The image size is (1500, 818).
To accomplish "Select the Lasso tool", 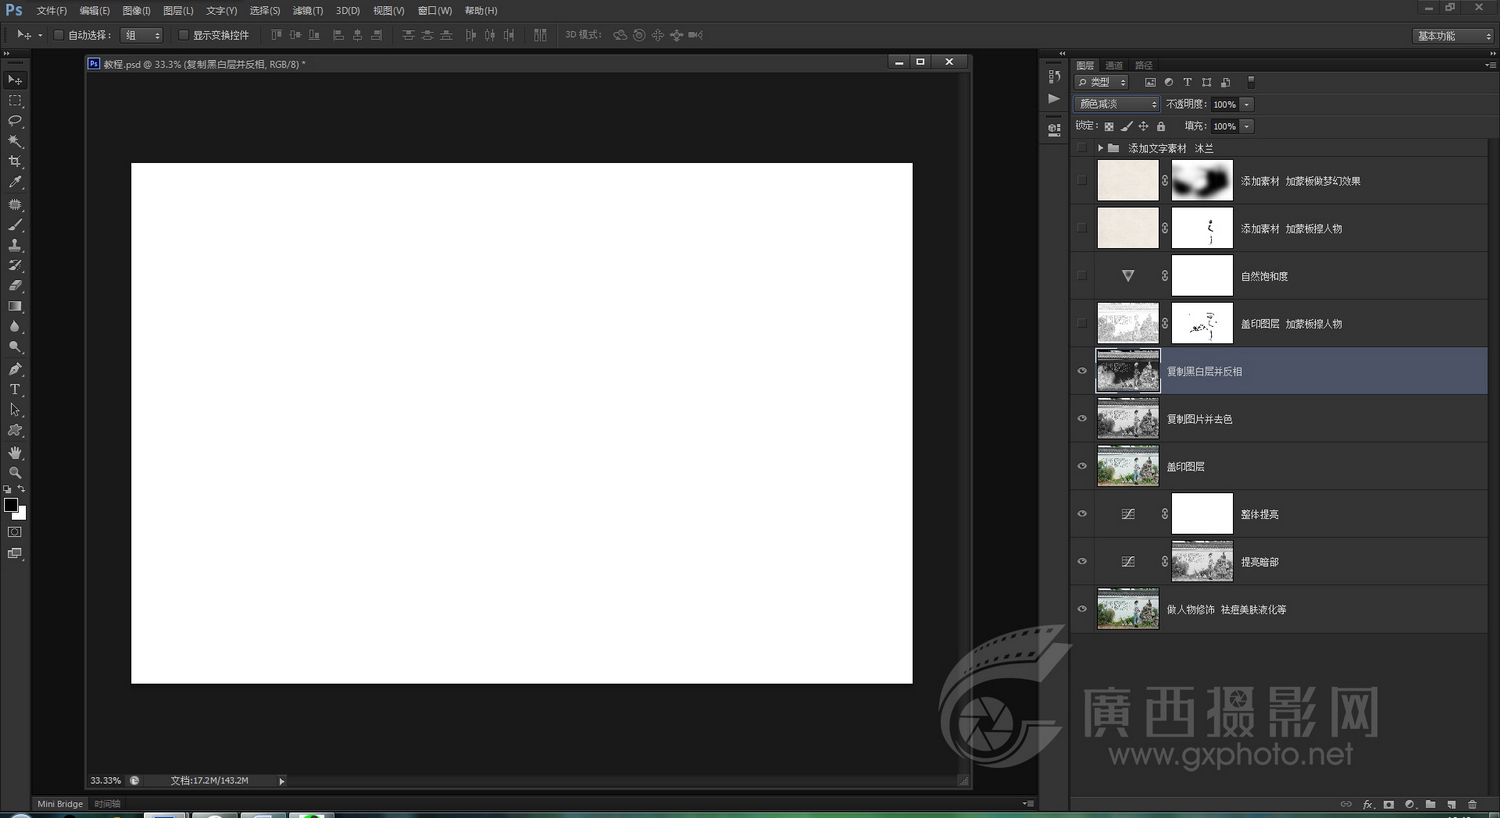I will 15,121.
